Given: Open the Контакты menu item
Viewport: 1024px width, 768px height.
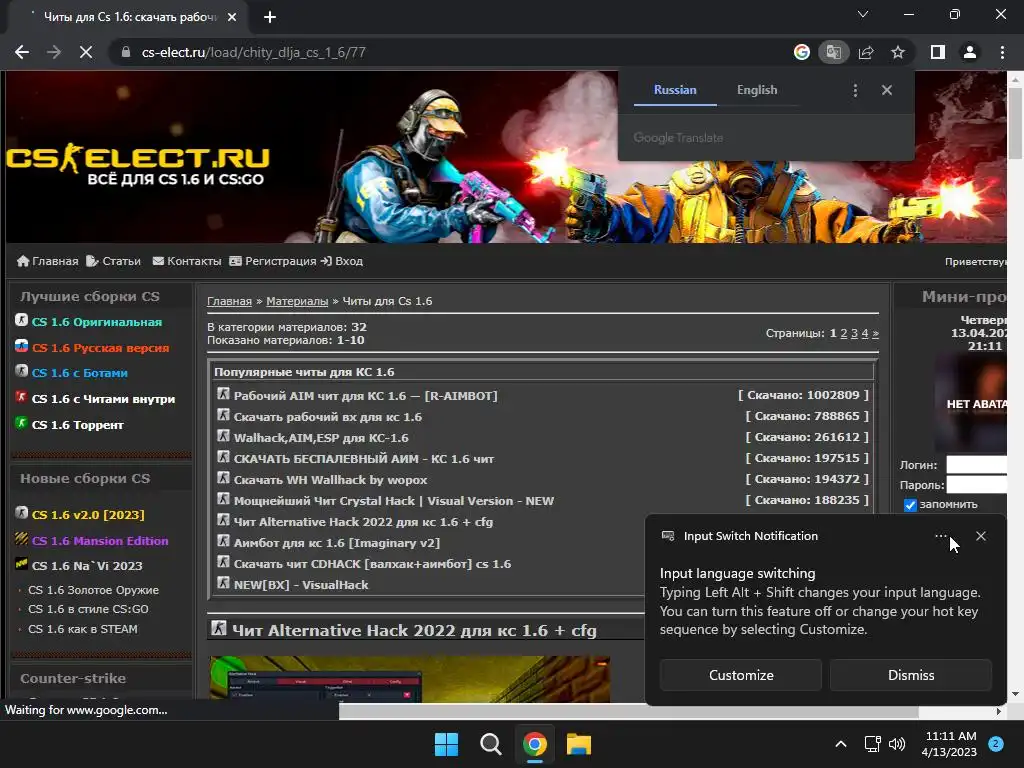Looking at the screenshot, I should point(187,261).
